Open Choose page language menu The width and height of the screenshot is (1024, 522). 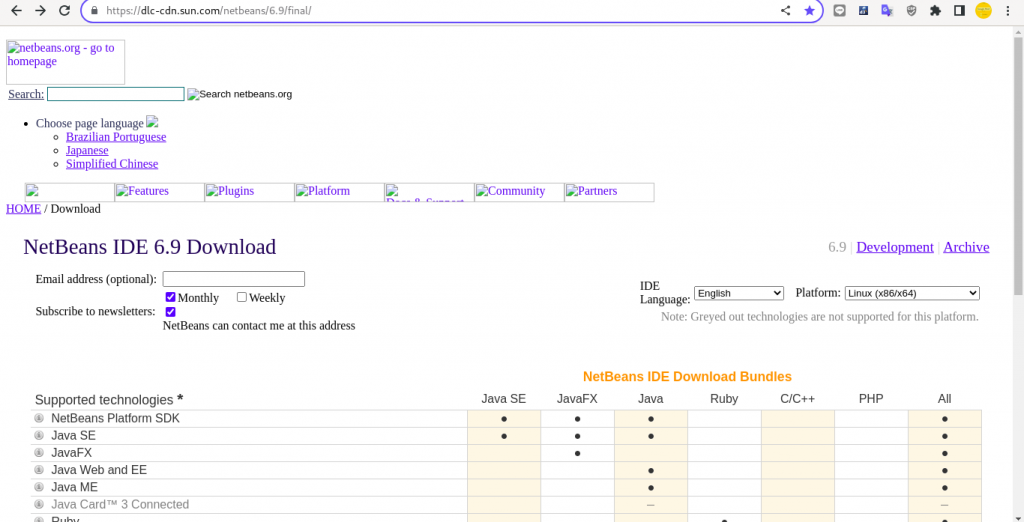(97, 123)
